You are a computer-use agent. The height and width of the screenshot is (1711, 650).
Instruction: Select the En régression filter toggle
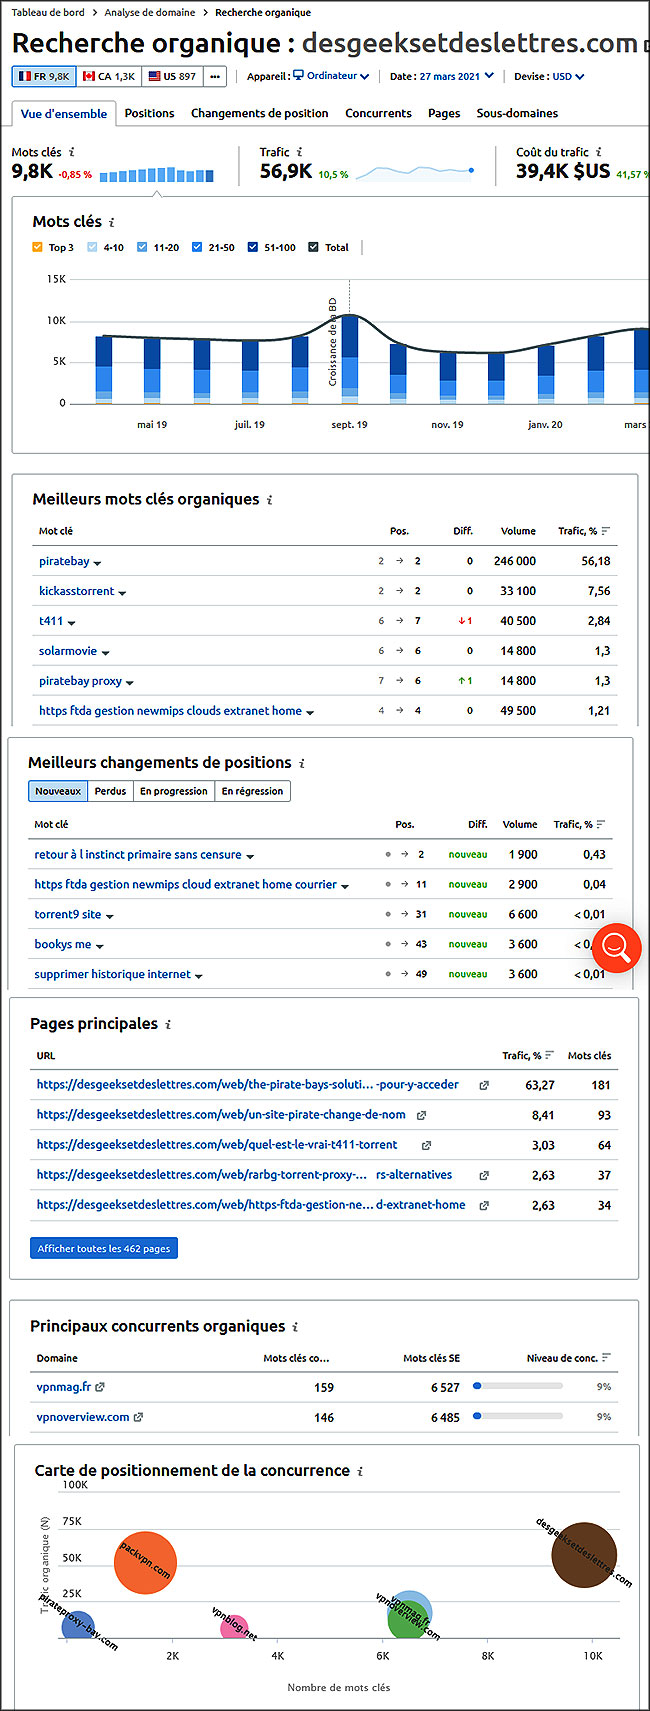click(x=252, y=791)
